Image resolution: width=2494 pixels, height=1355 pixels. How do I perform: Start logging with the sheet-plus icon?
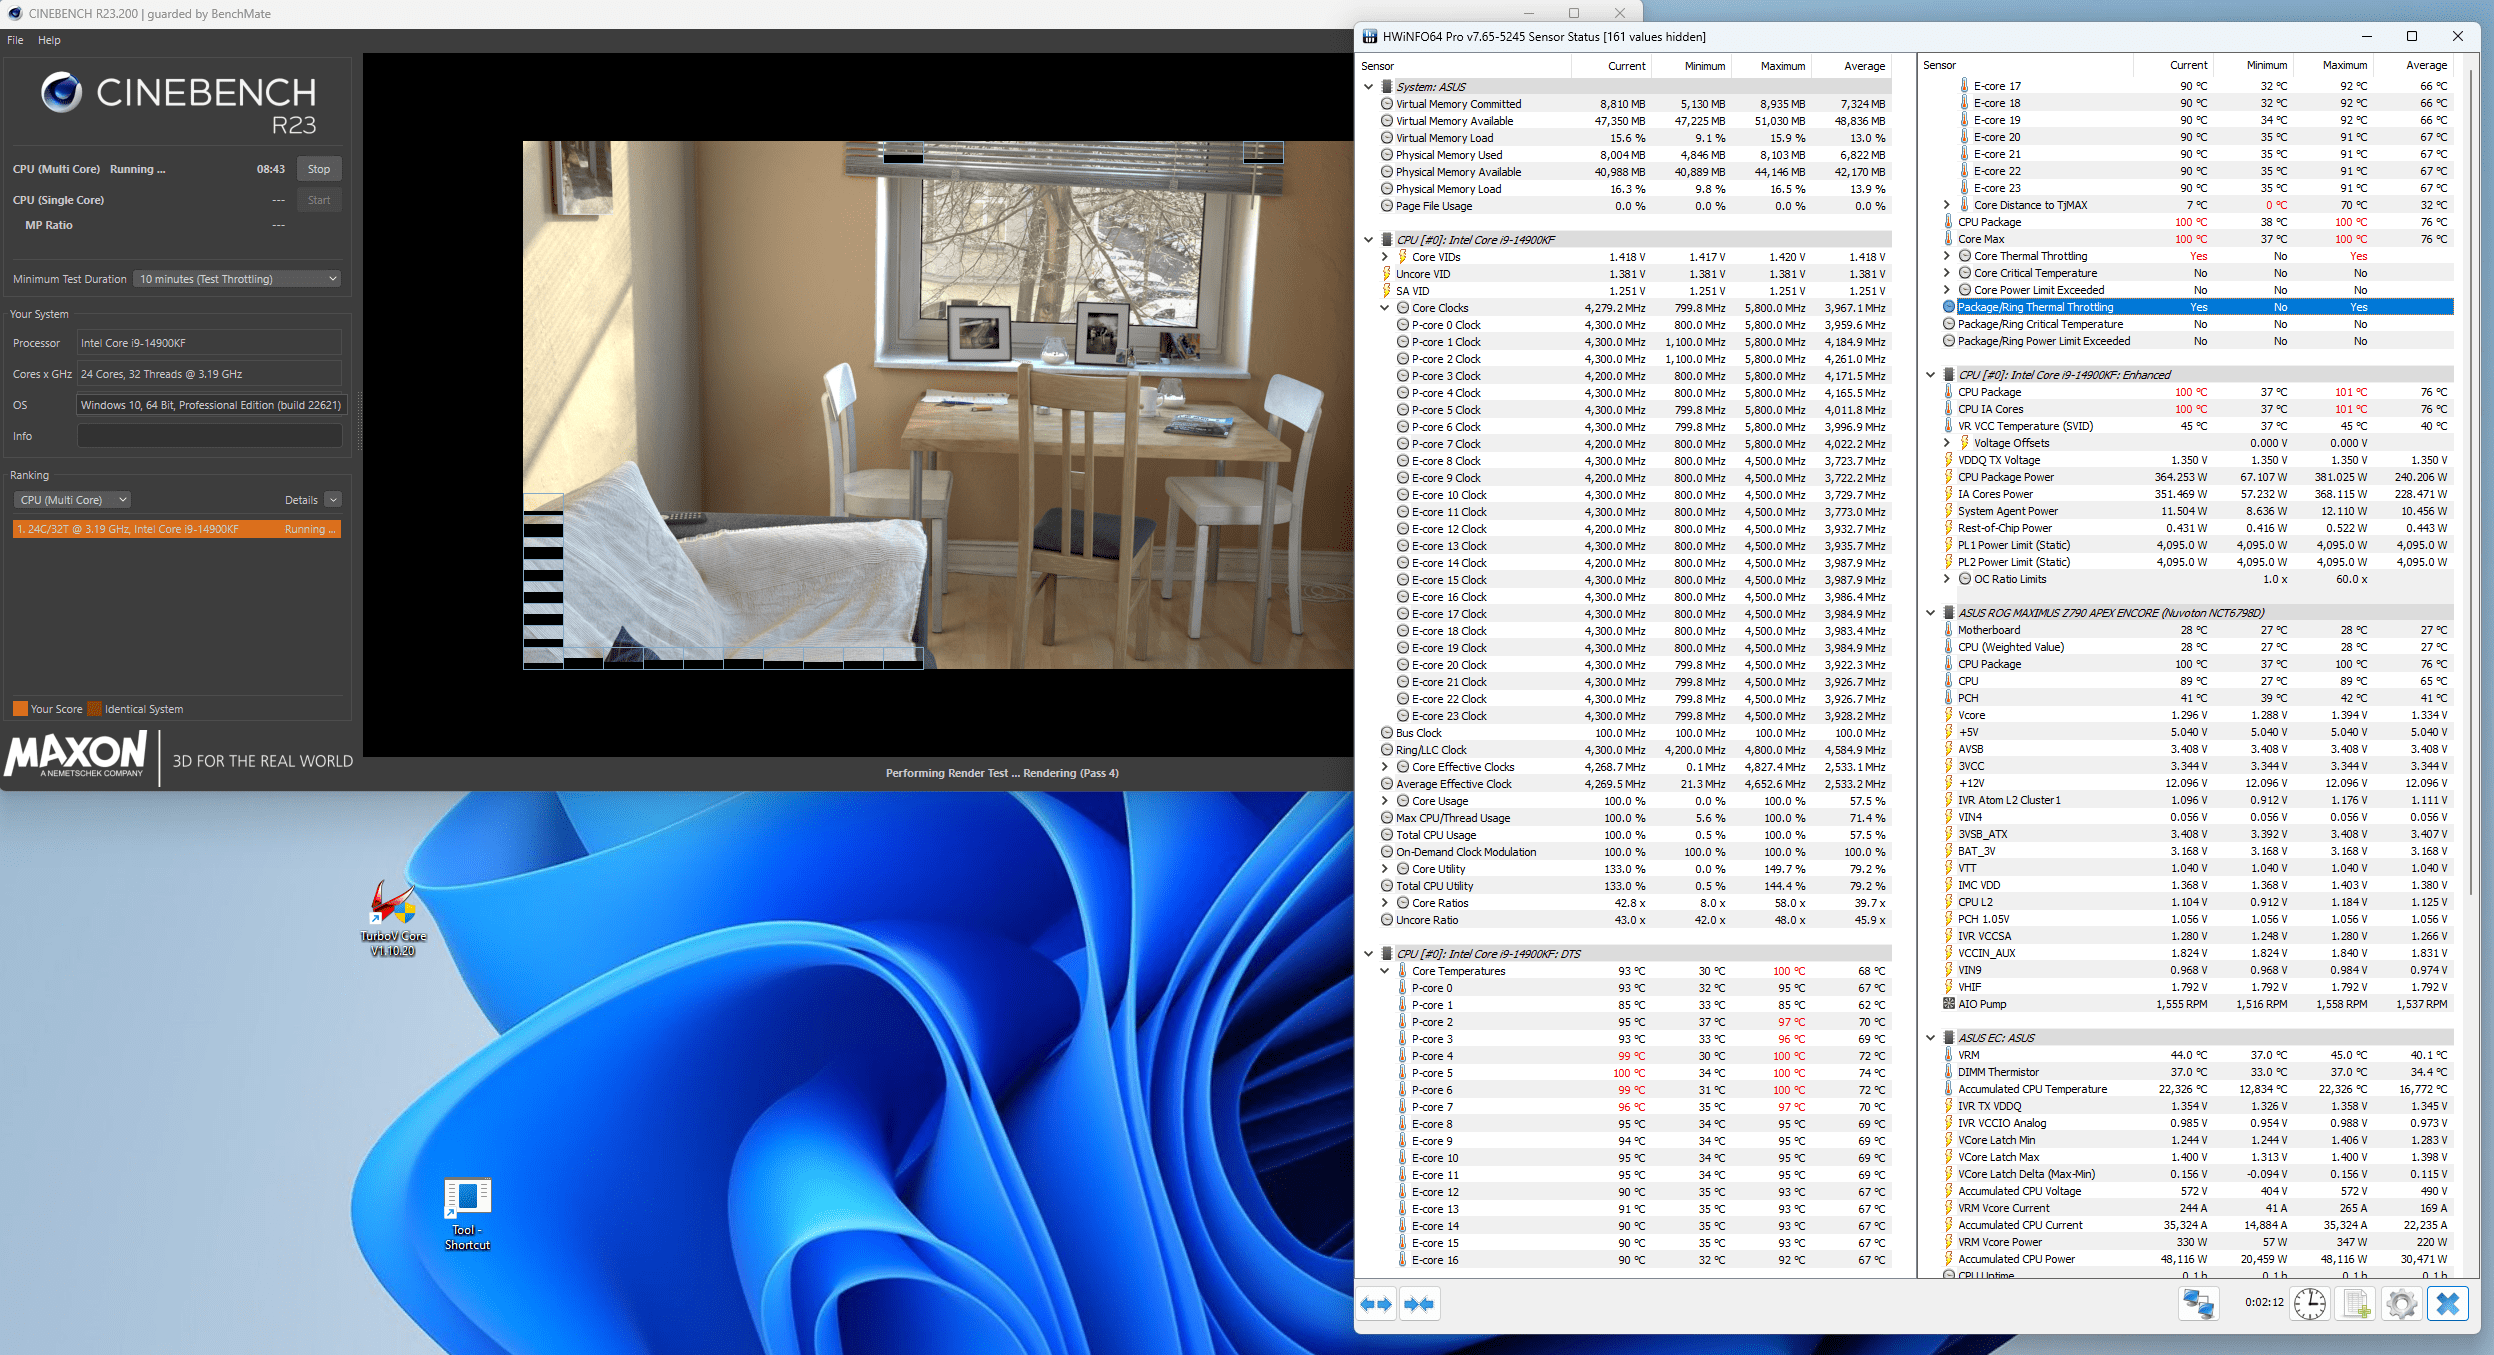tap(2356, 1304)
